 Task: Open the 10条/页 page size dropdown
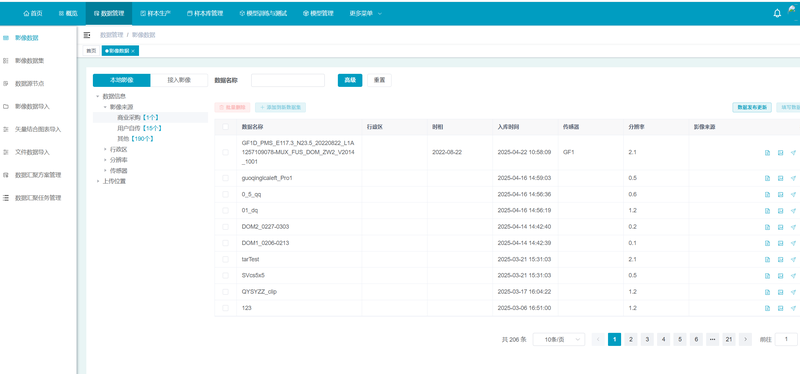tap(559, 339)
